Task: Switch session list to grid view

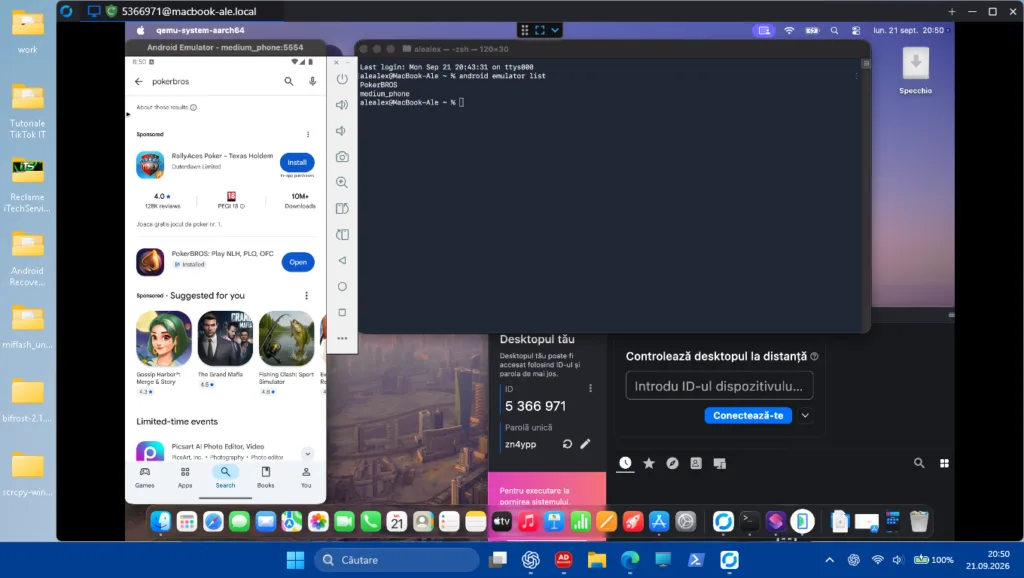Action: click(944, 463)
